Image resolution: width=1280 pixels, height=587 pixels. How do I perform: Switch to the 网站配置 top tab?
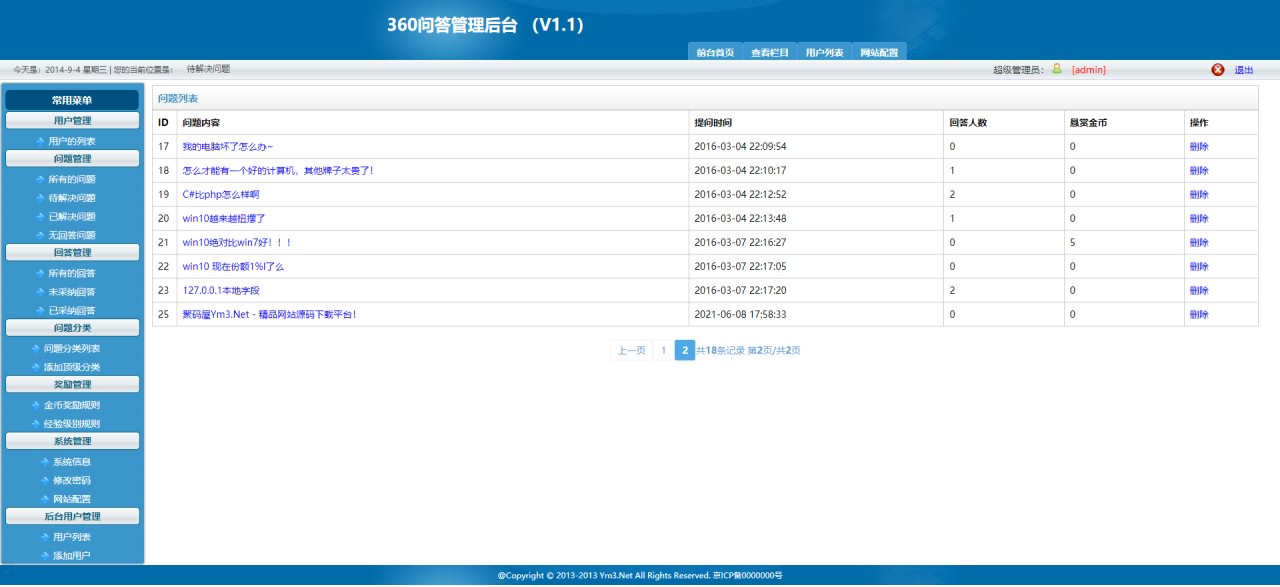879,53
